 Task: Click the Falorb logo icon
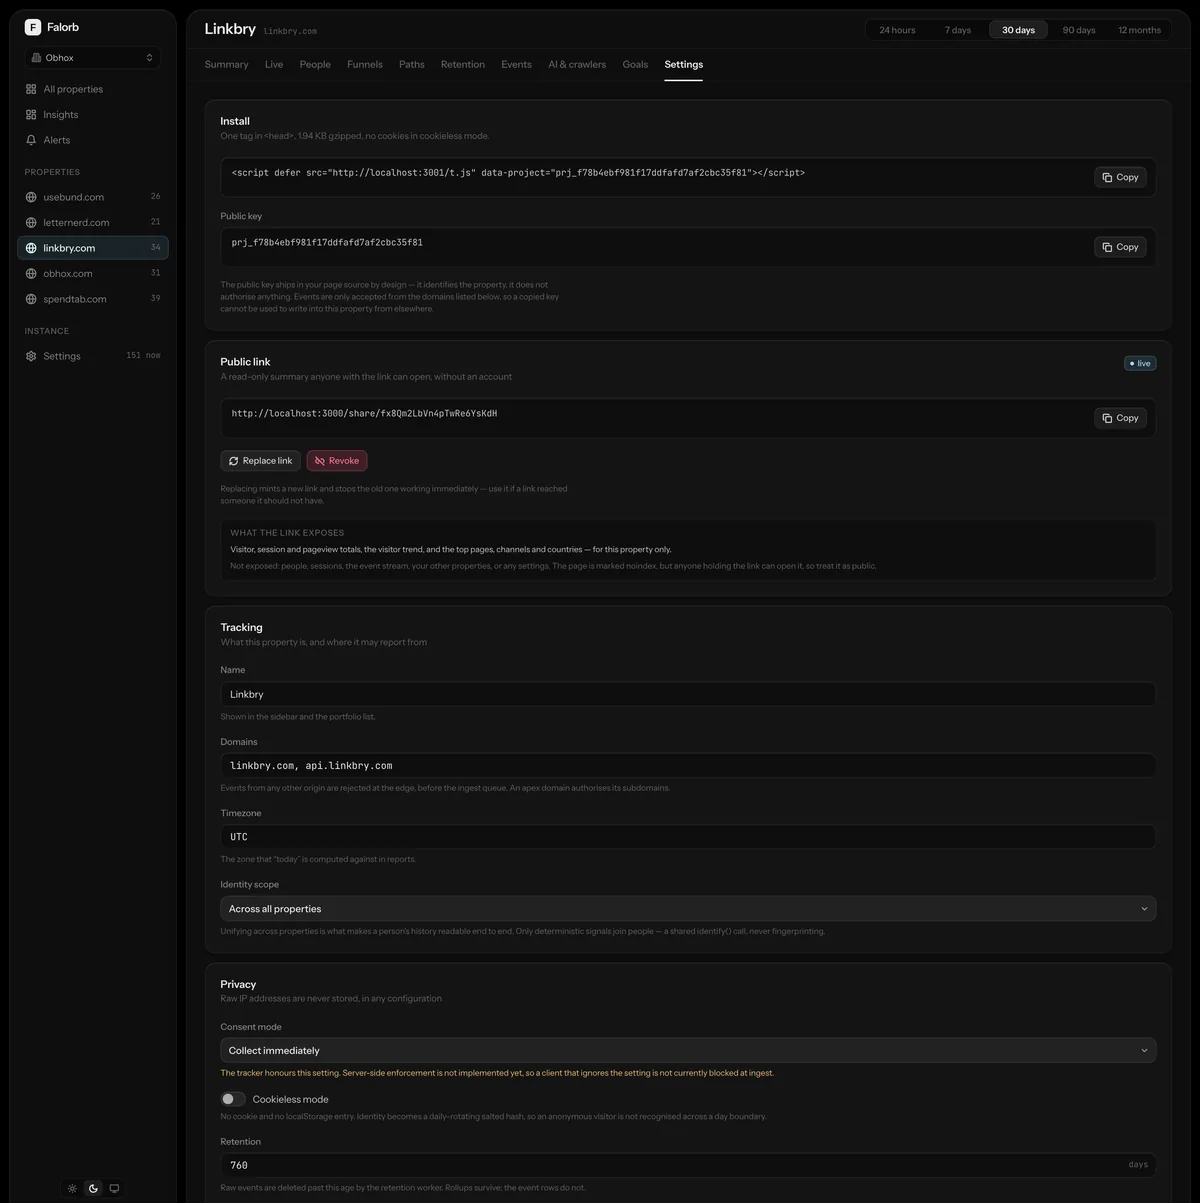(x=33, y=27)
